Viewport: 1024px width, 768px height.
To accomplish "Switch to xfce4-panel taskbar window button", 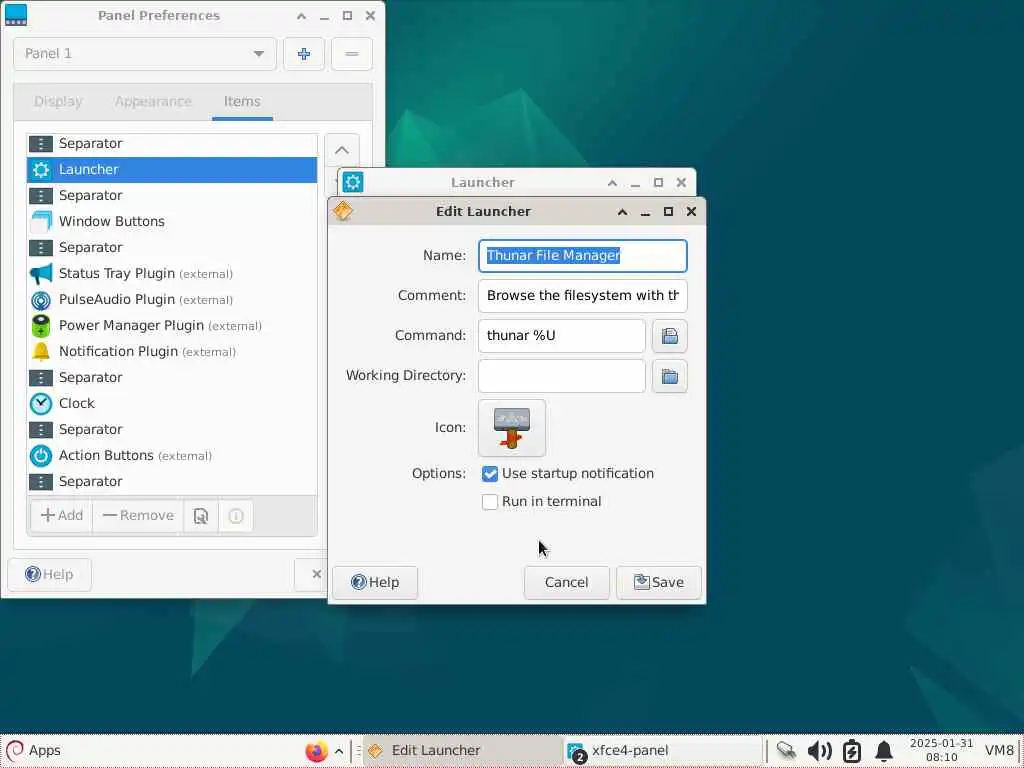I will (x=663, y=751).
